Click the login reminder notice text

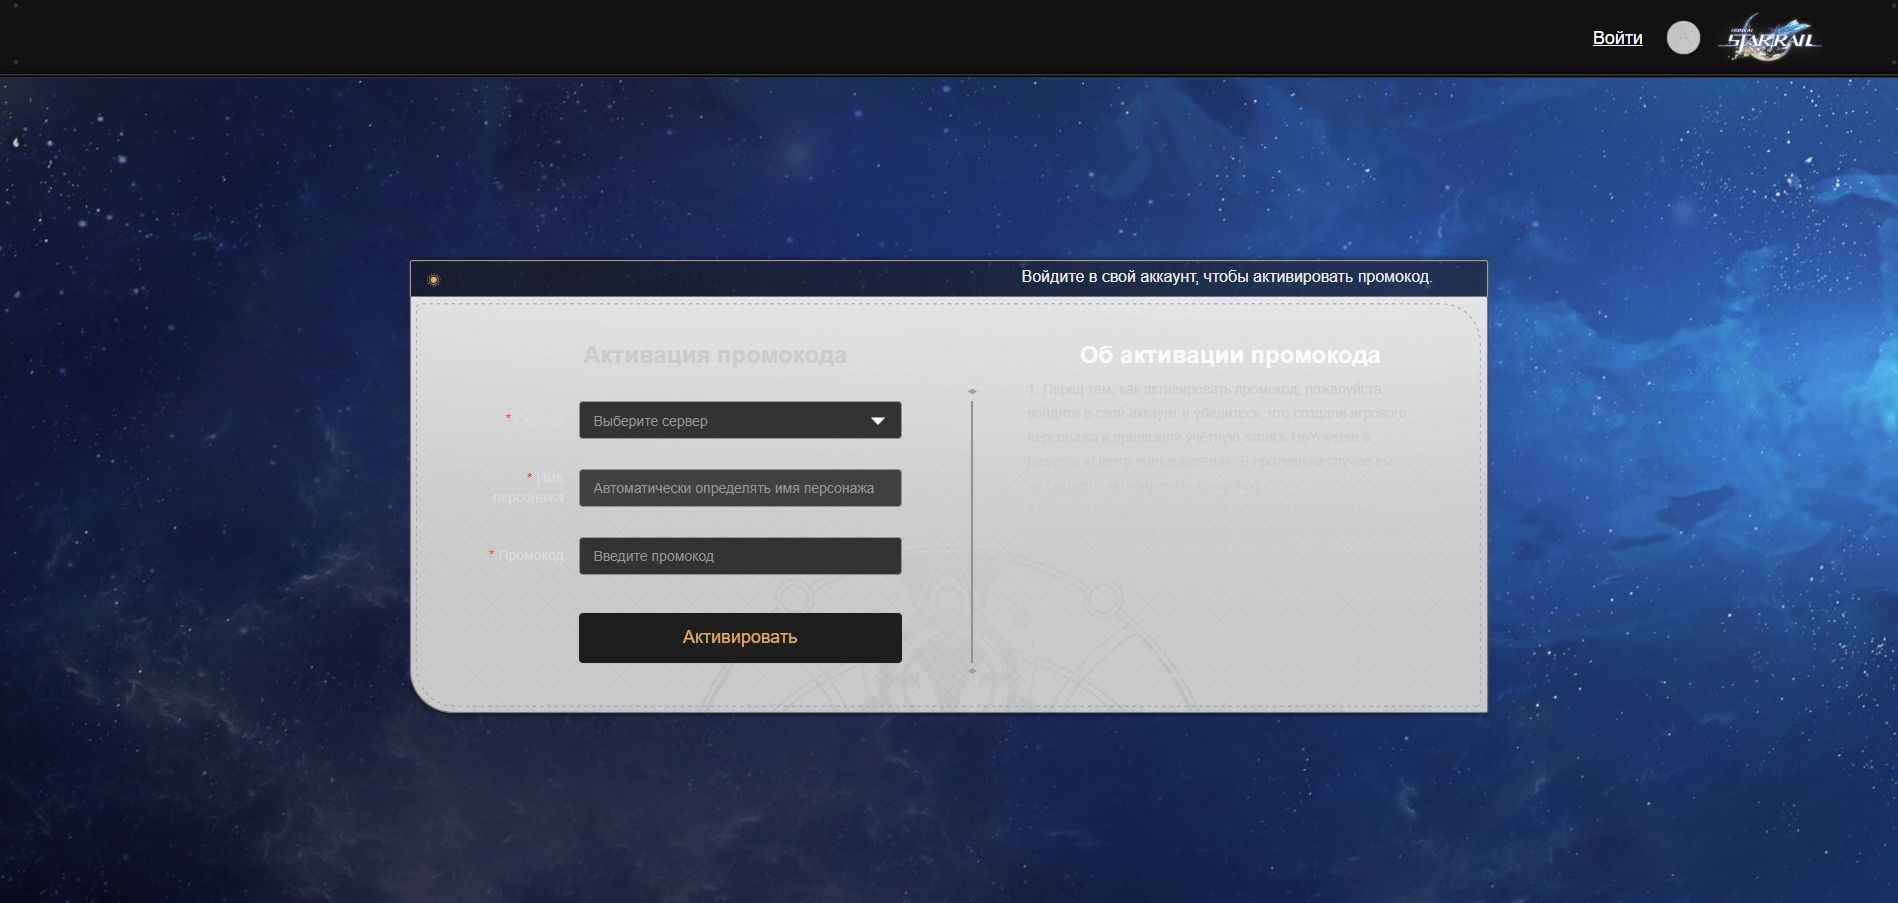click(x=1226, y=277)
